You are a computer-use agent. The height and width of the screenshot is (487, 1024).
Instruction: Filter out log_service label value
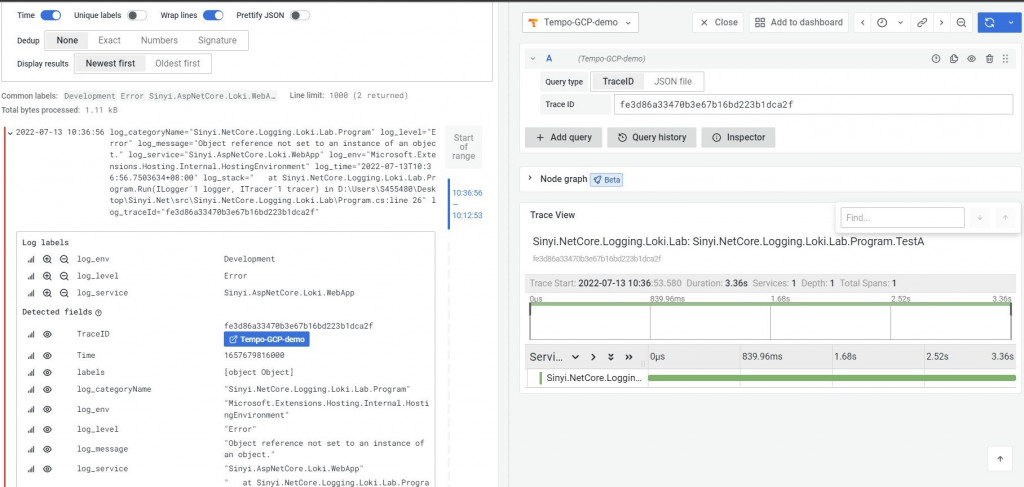(x=64, y=293)
